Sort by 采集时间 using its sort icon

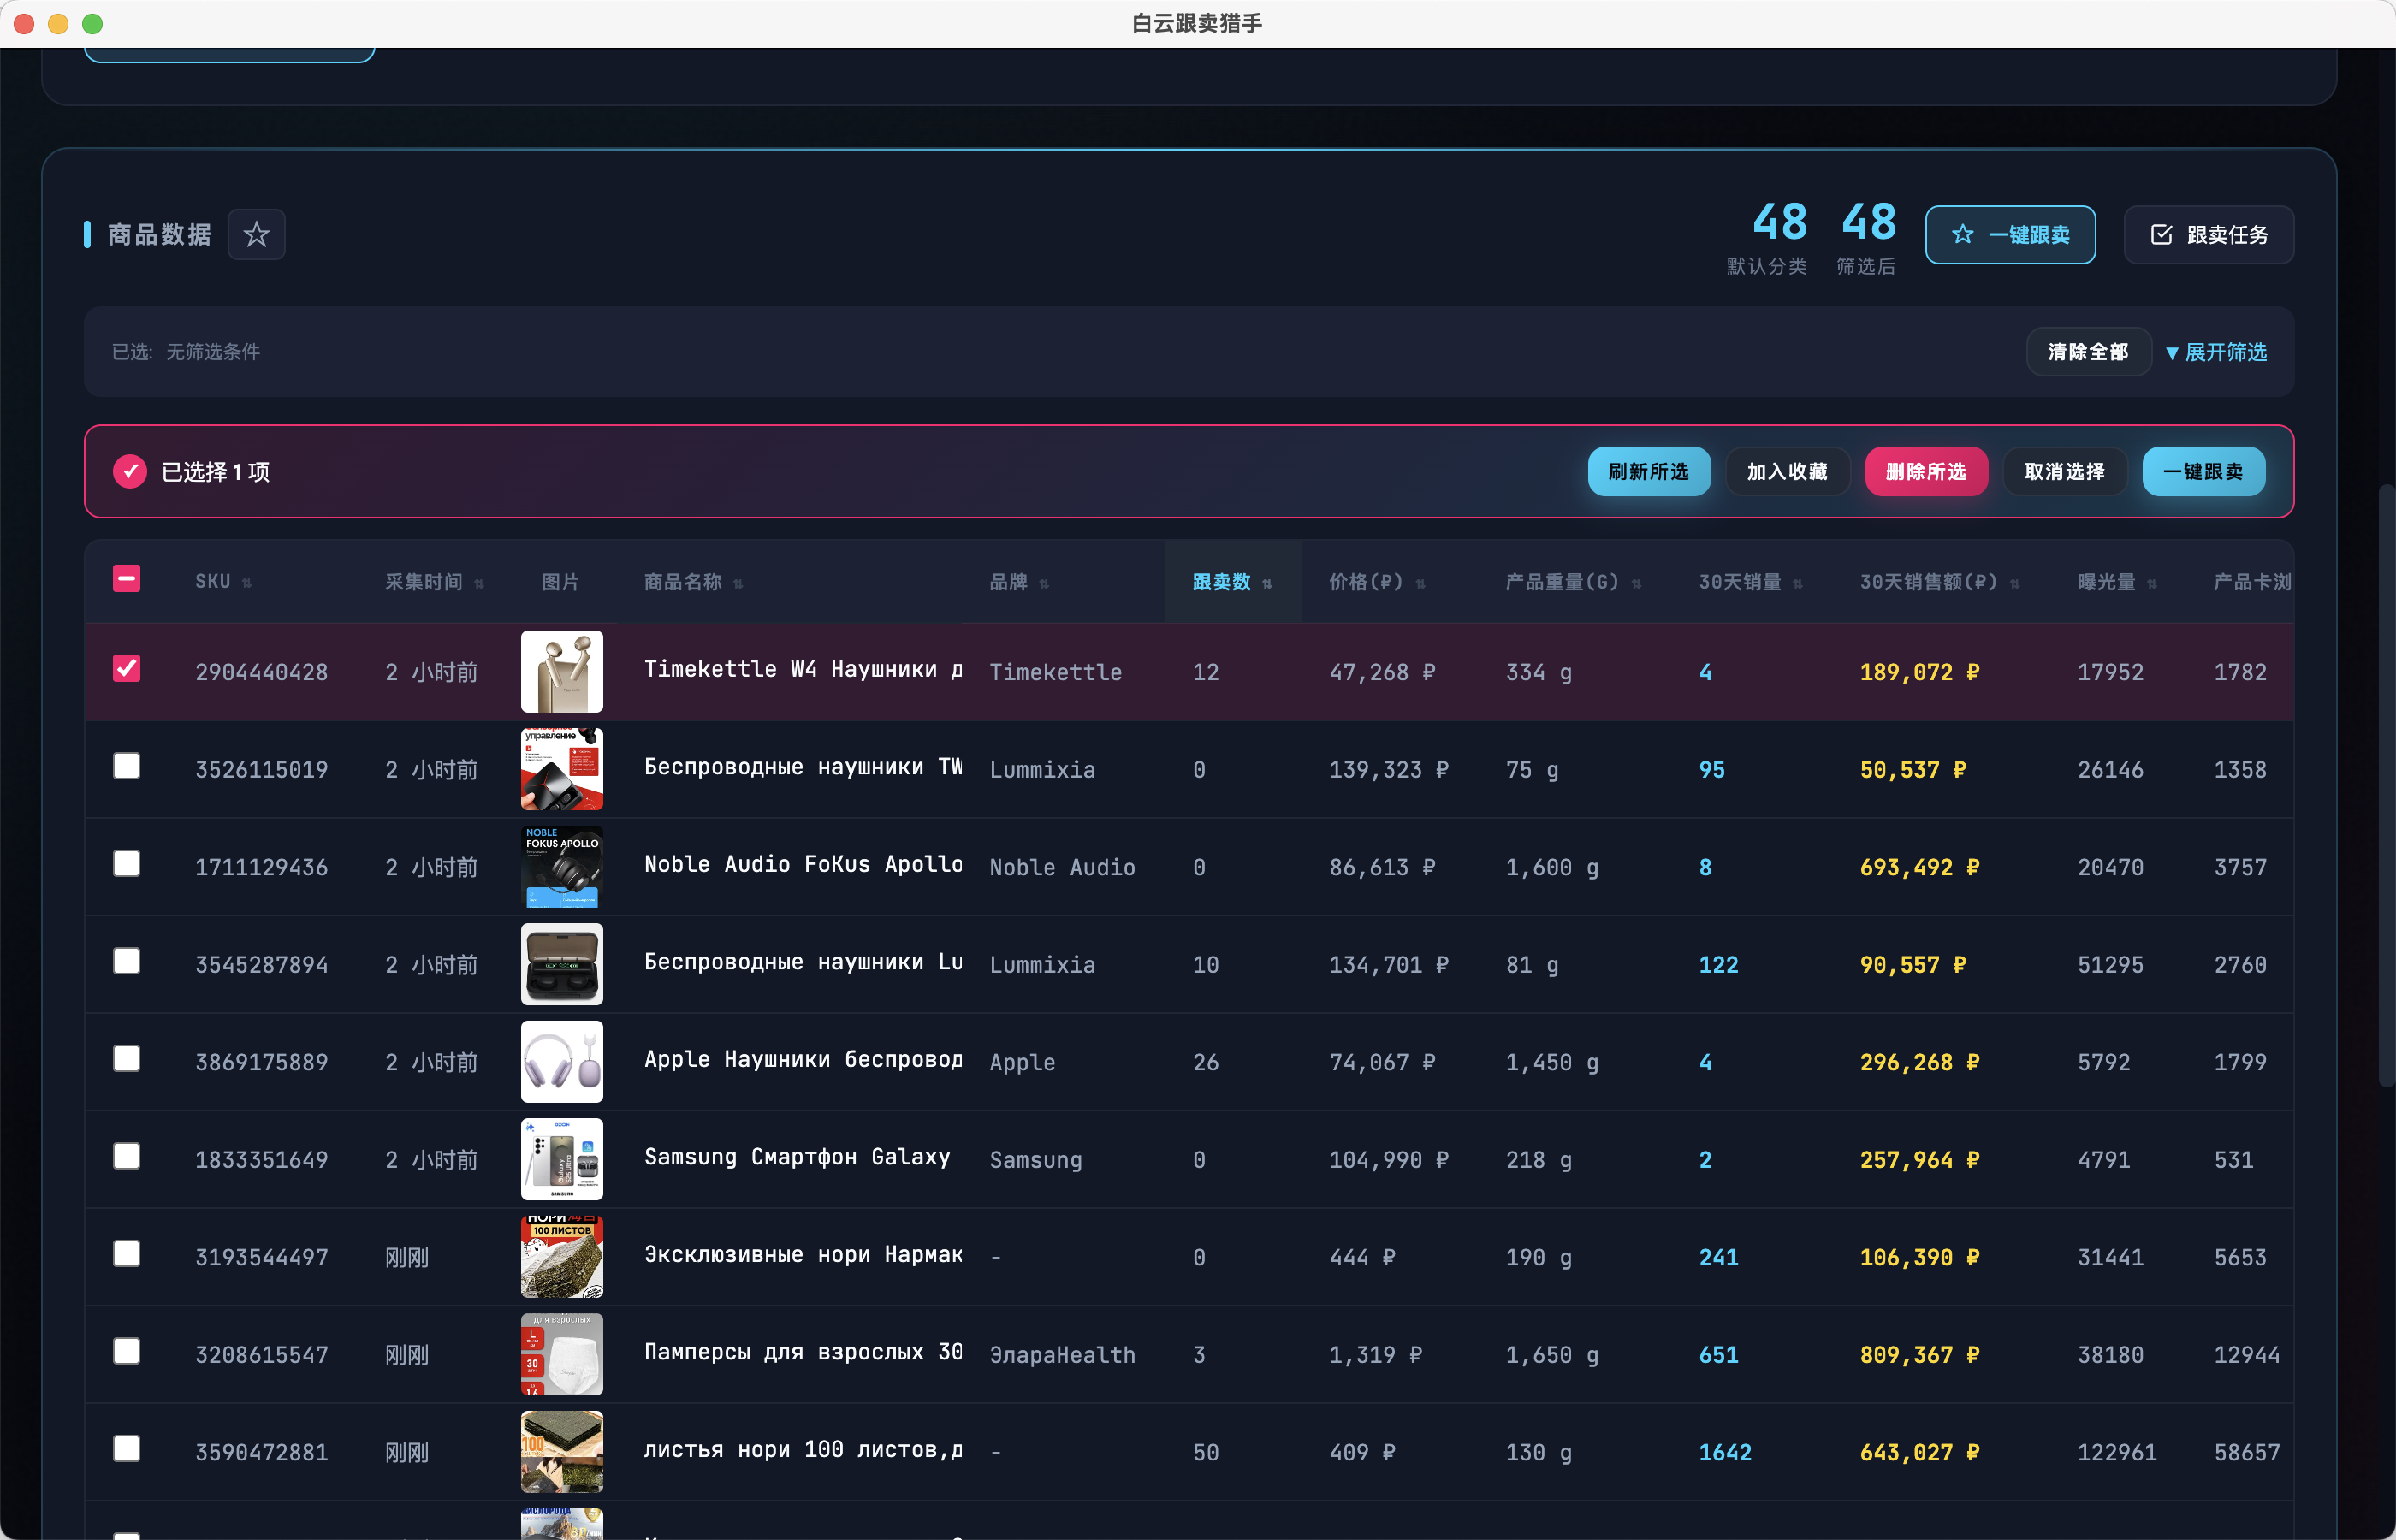click(479, 583)
